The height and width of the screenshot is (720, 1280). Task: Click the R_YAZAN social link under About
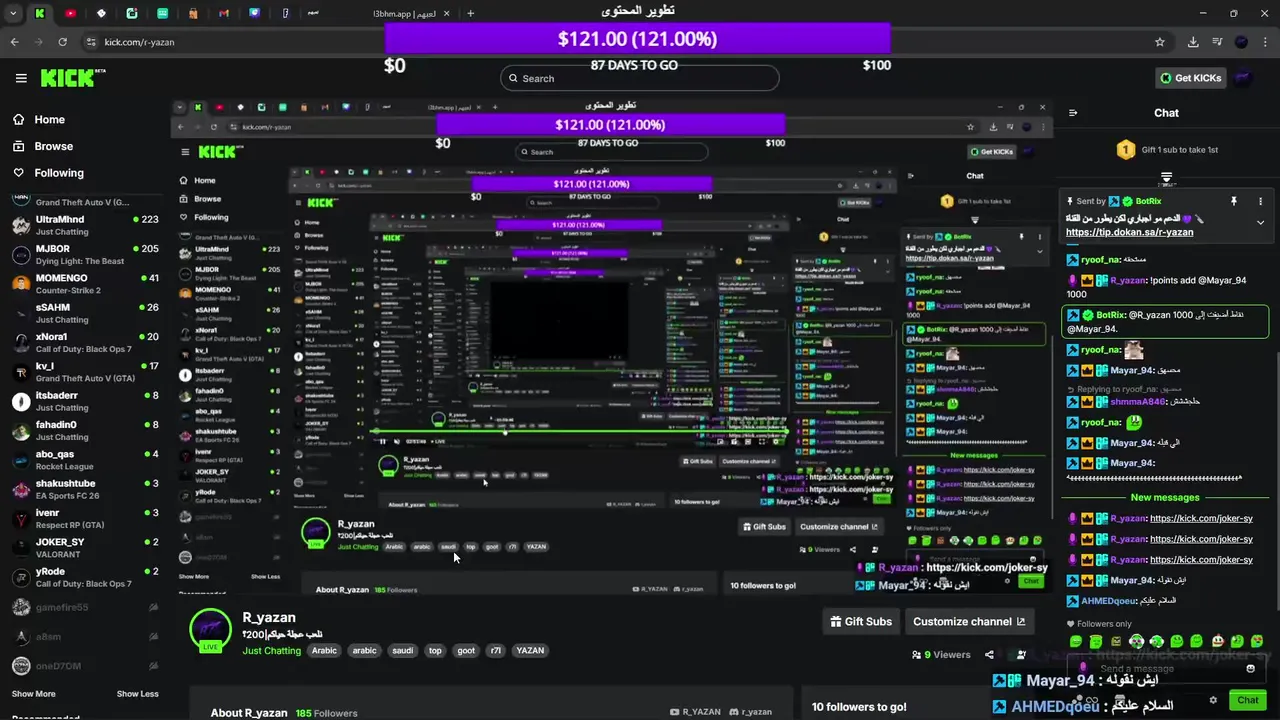pyautogui.click(x=695, y=712)
